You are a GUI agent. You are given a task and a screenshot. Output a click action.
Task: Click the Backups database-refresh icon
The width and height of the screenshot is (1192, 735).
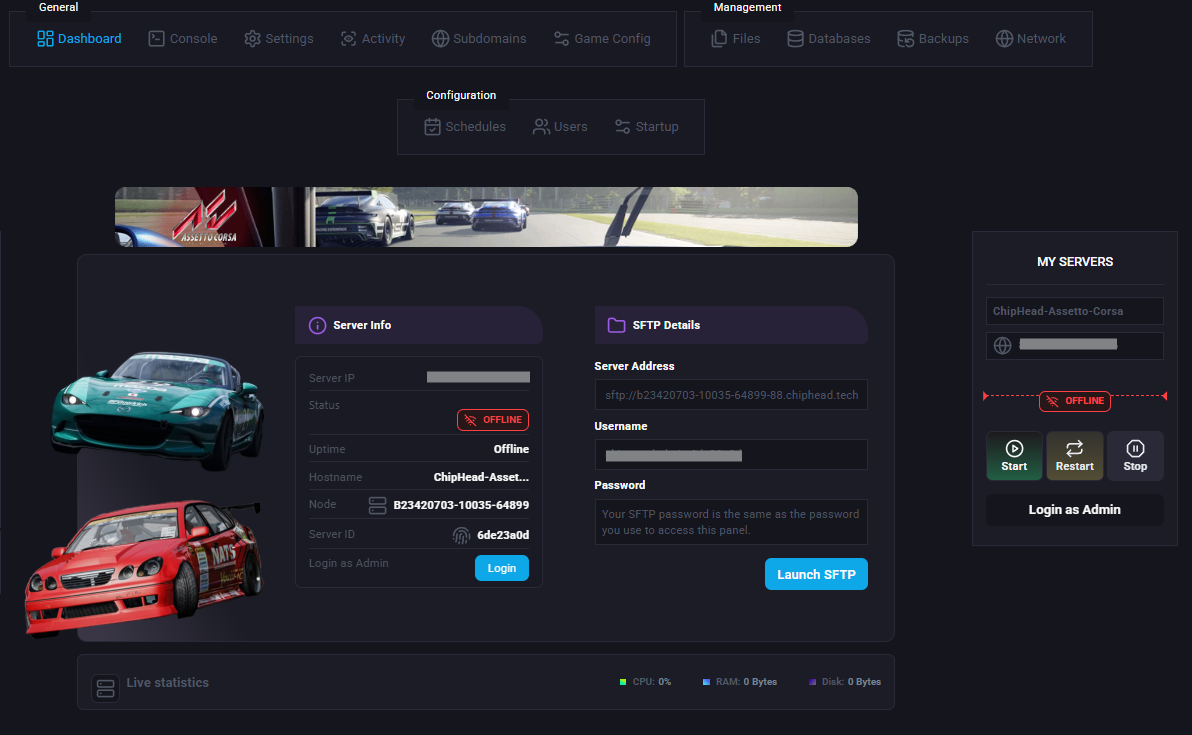(905, 39)
